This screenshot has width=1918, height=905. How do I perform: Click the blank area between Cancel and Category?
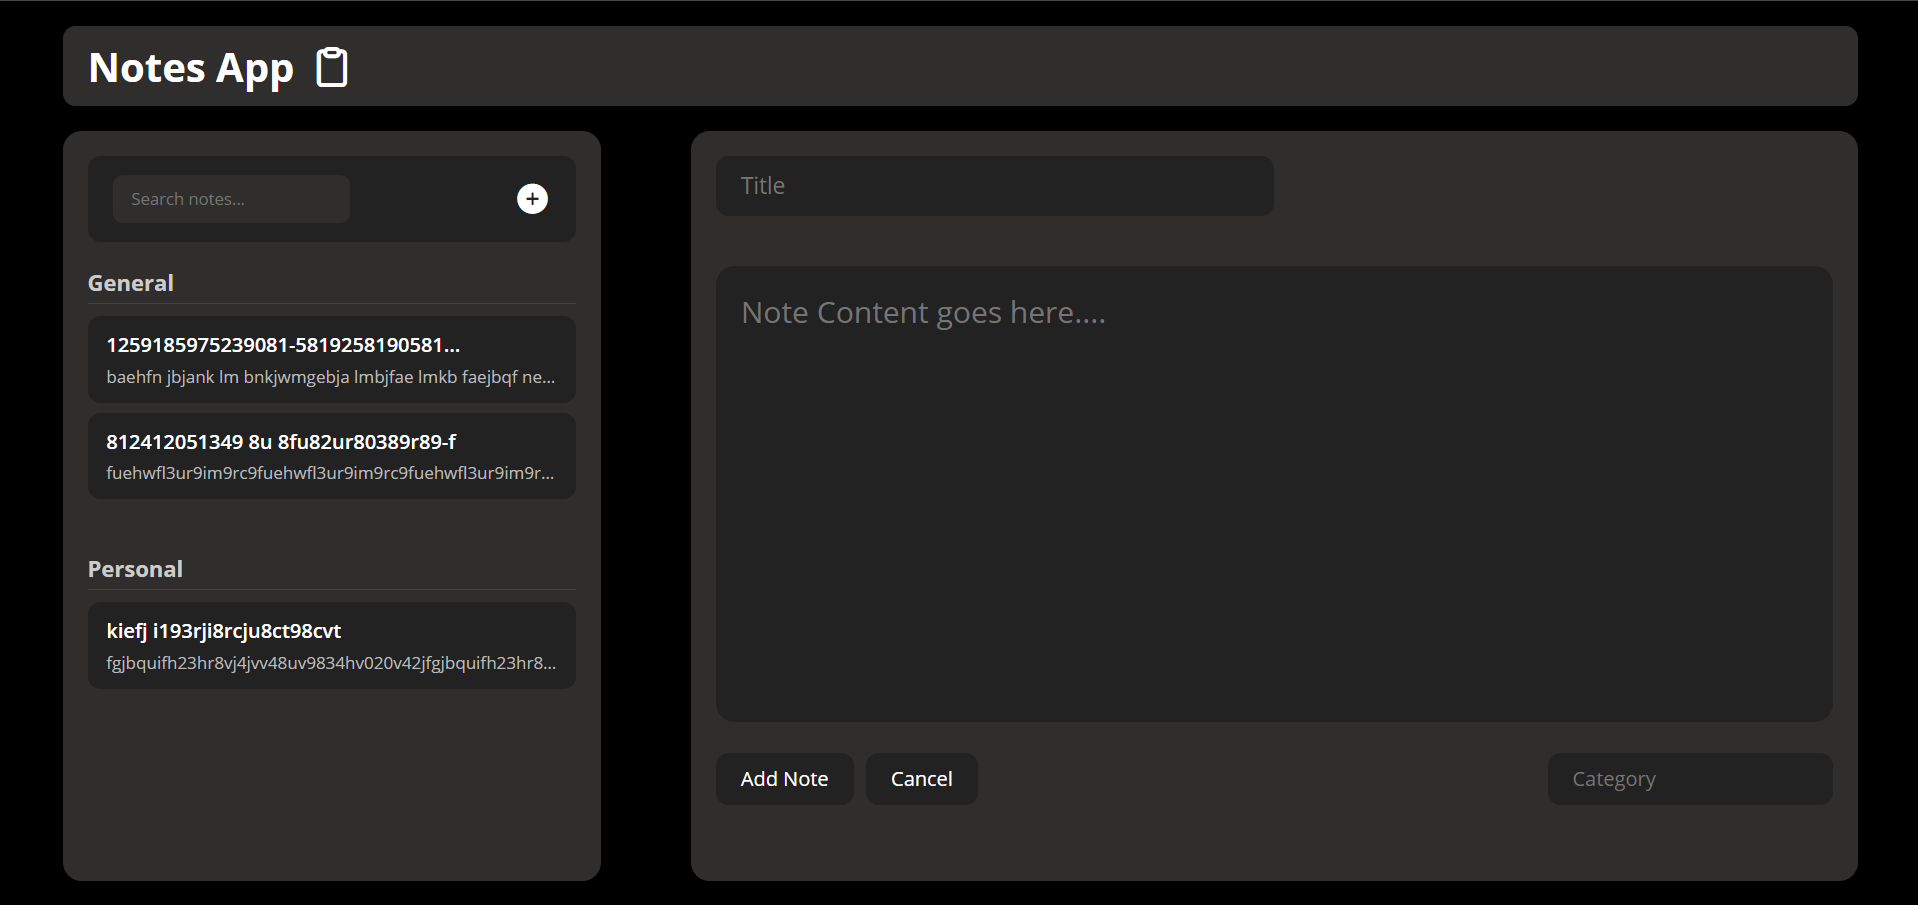click(1260, 779)
